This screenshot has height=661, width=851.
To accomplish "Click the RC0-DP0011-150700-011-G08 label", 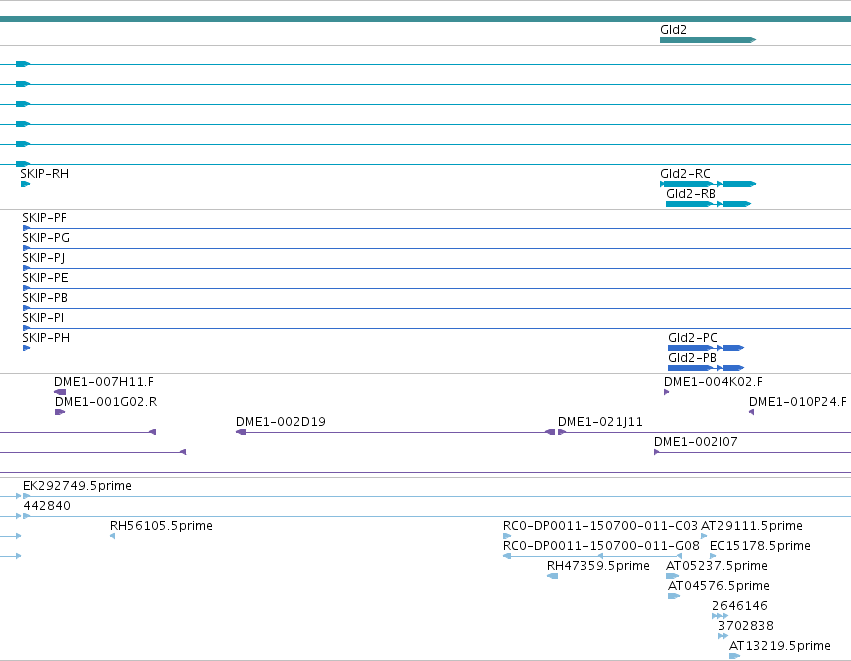I will 601,546.
